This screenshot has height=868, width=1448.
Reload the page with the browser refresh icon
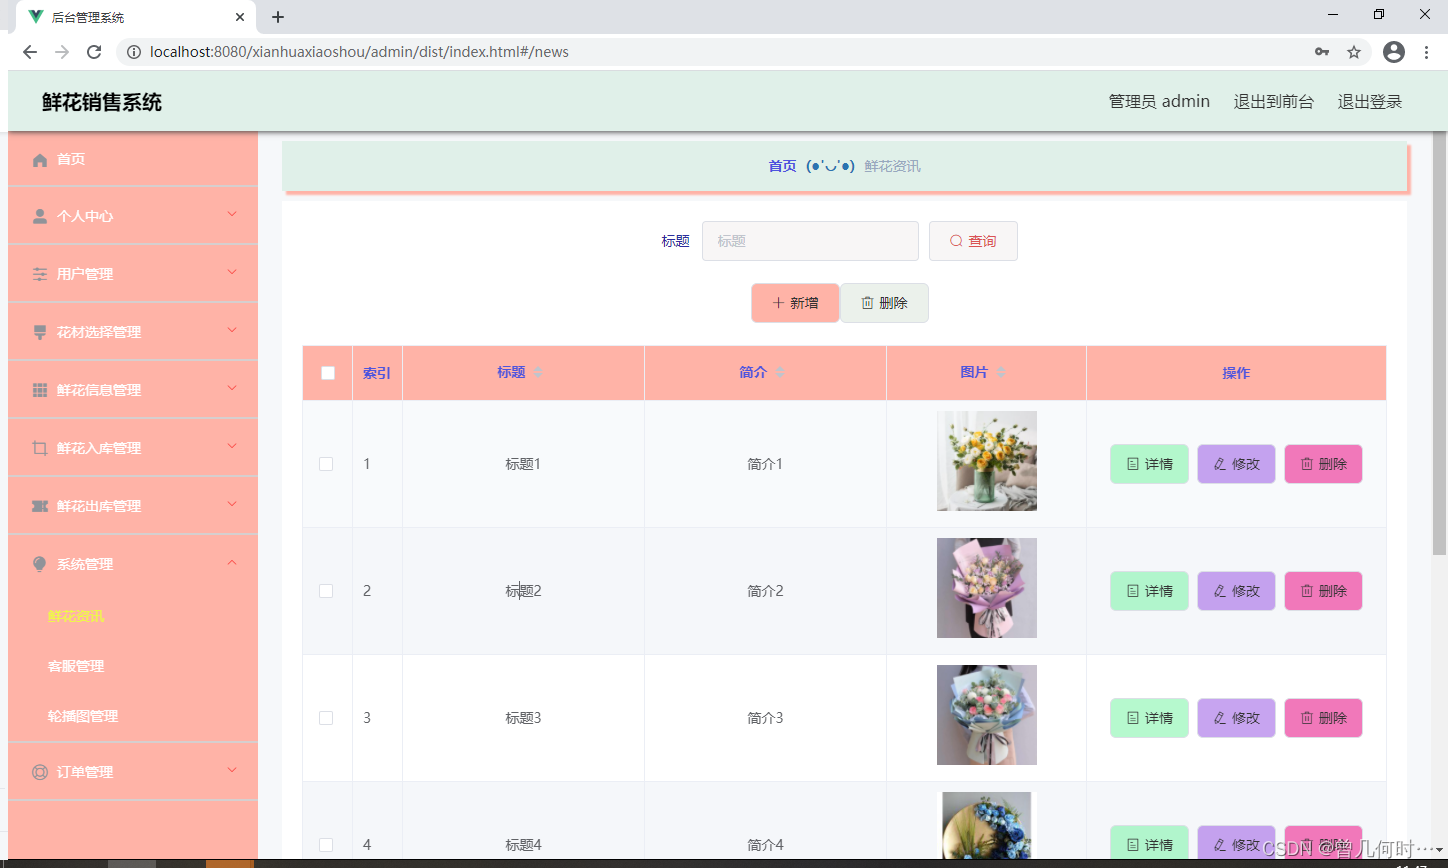(x=94, y=52)
